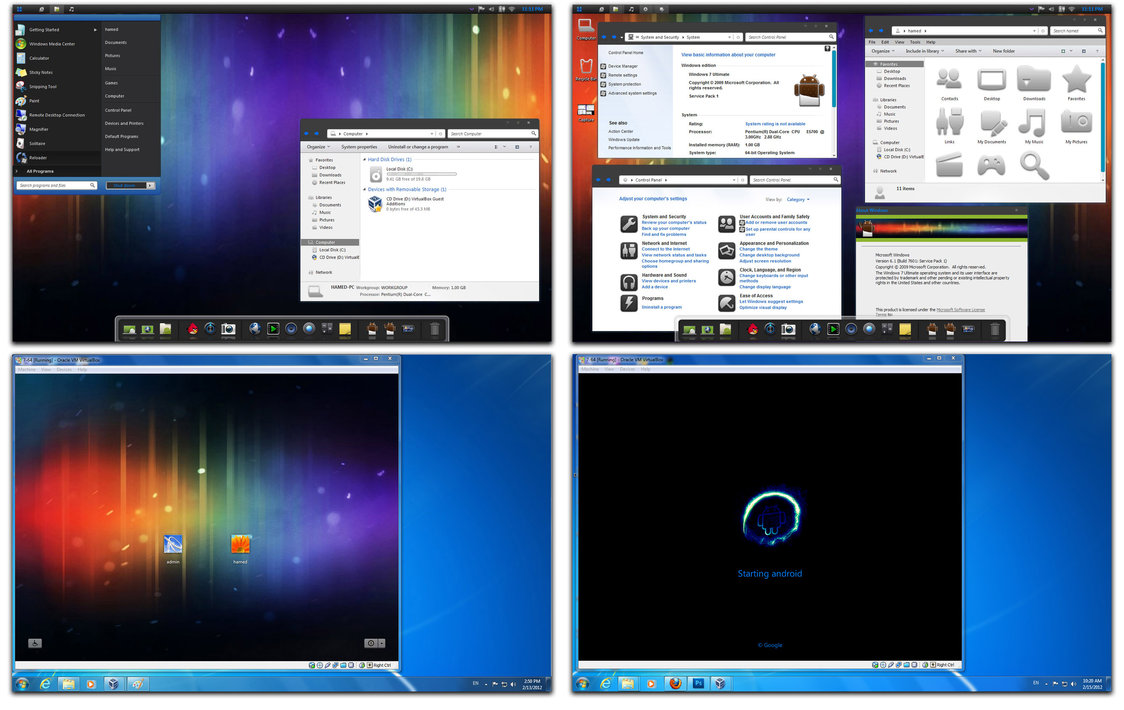Open the Links folder icon
Image resolution: width=1124 pixels, height=710 pixels.
949,126
